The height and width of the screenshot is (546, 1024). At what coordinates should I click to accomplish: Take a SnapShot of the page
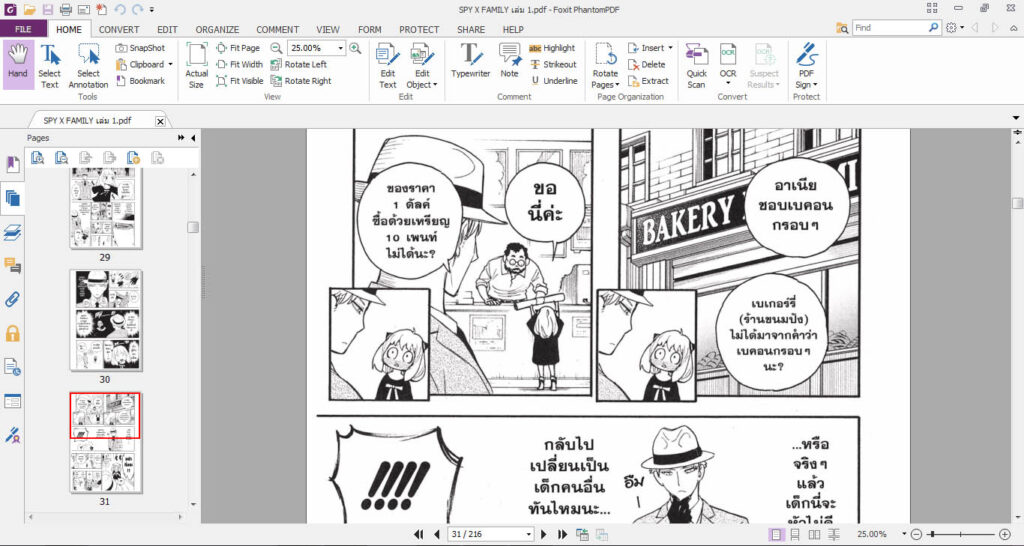tap(140, 48)
